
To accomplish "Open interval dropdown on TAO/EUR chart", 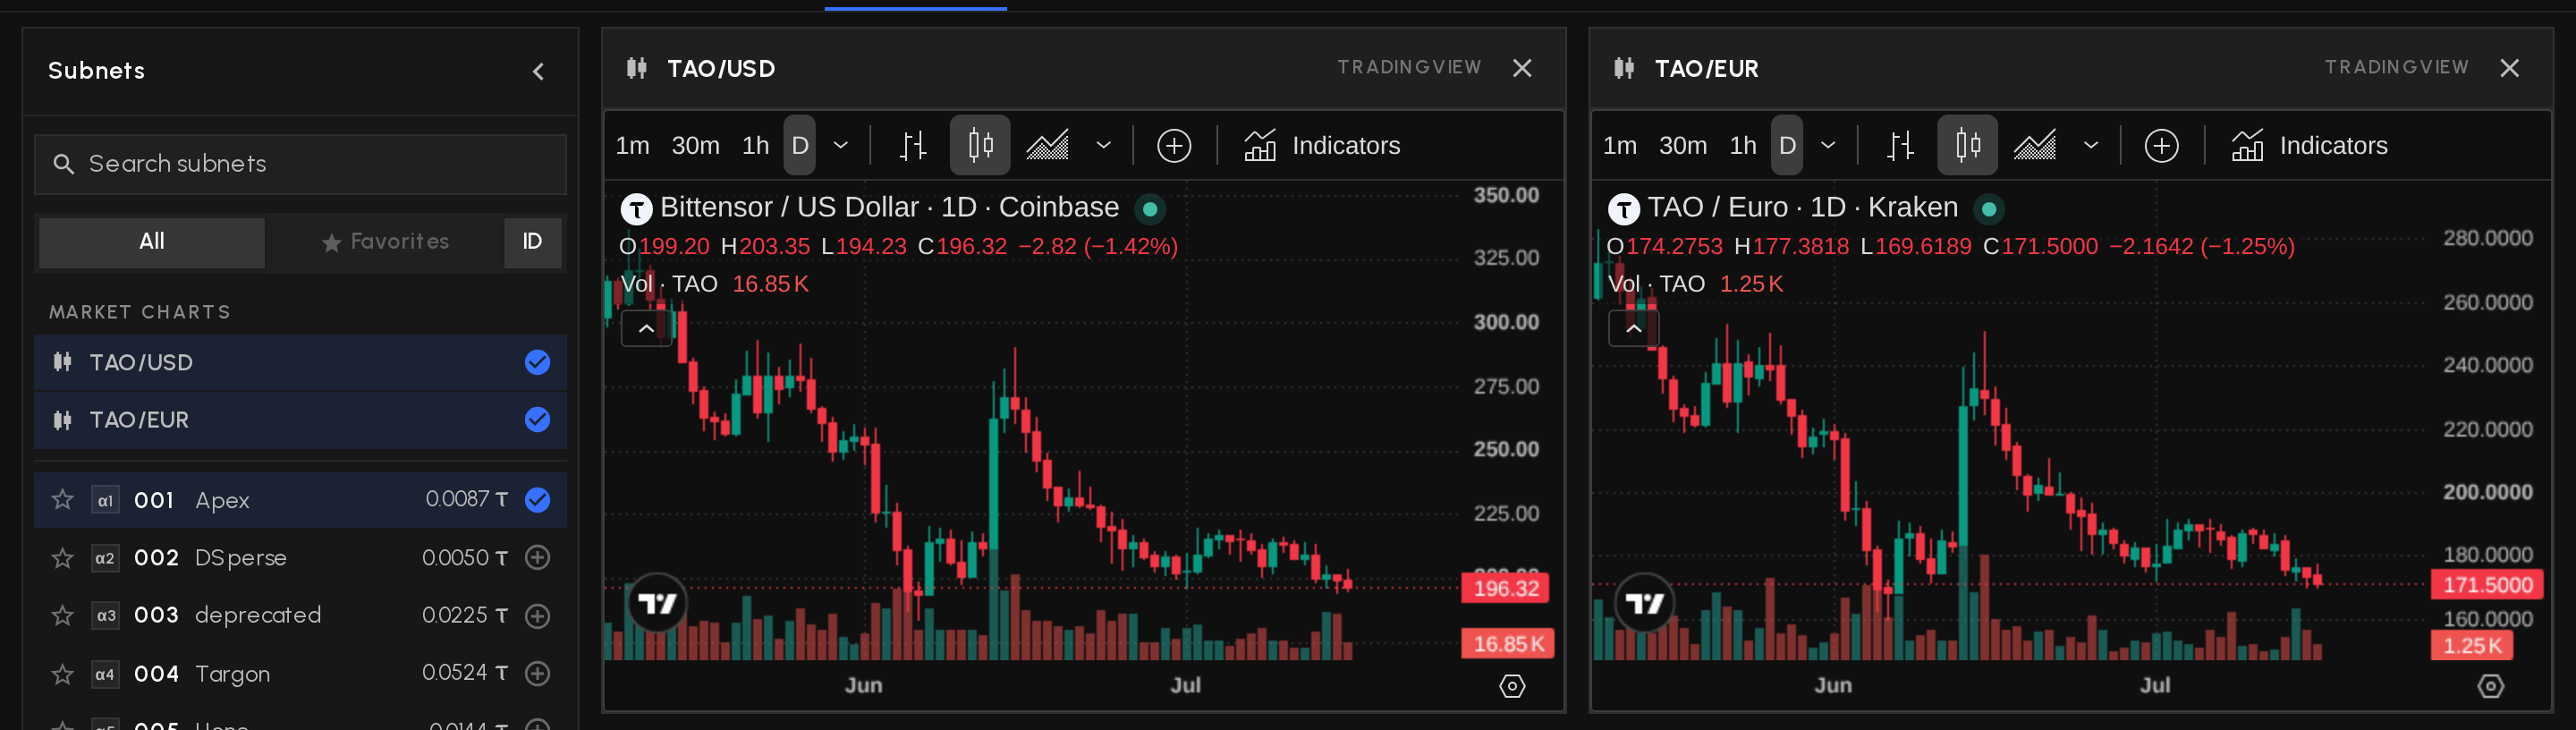I will [1828, 146].
